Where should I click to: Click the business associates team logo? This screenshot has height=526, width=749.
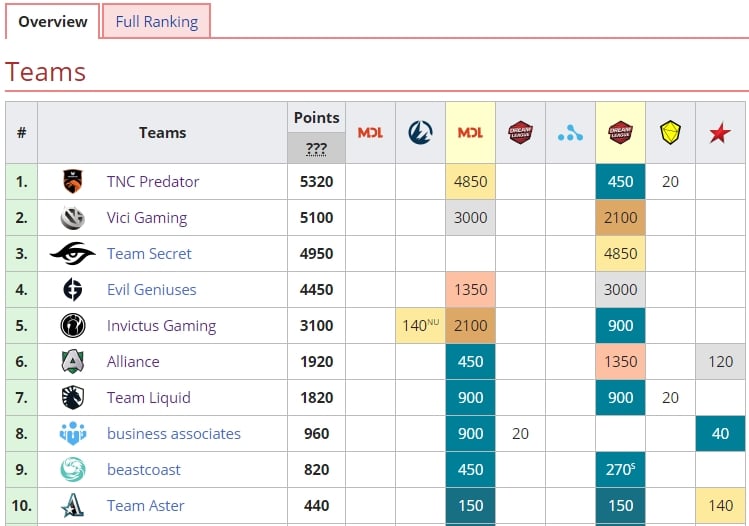(x=73, y=434)
